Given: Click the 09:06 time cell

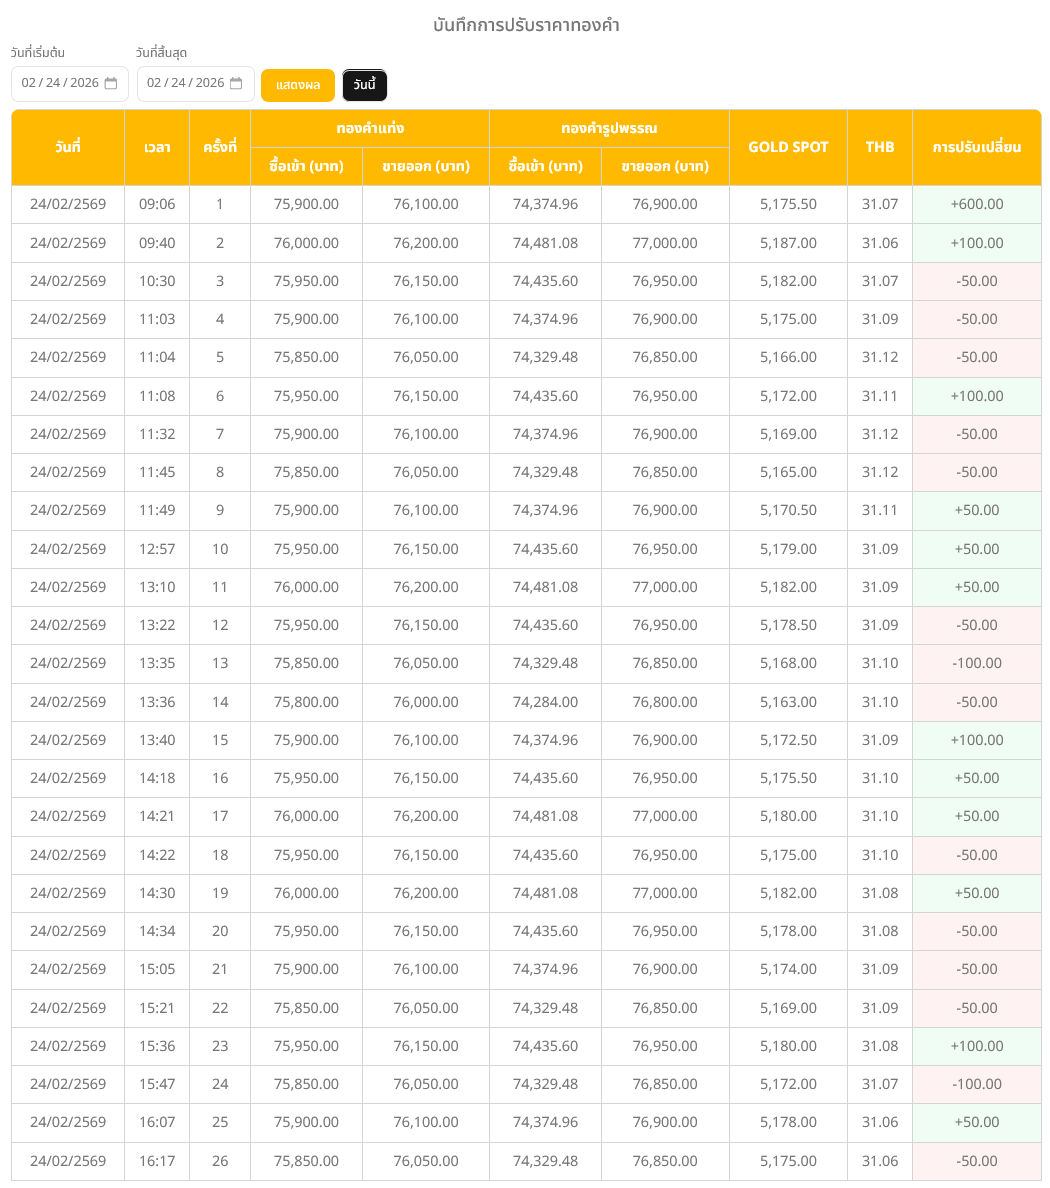Looking at the screenshot, I should tap(157, 204).
